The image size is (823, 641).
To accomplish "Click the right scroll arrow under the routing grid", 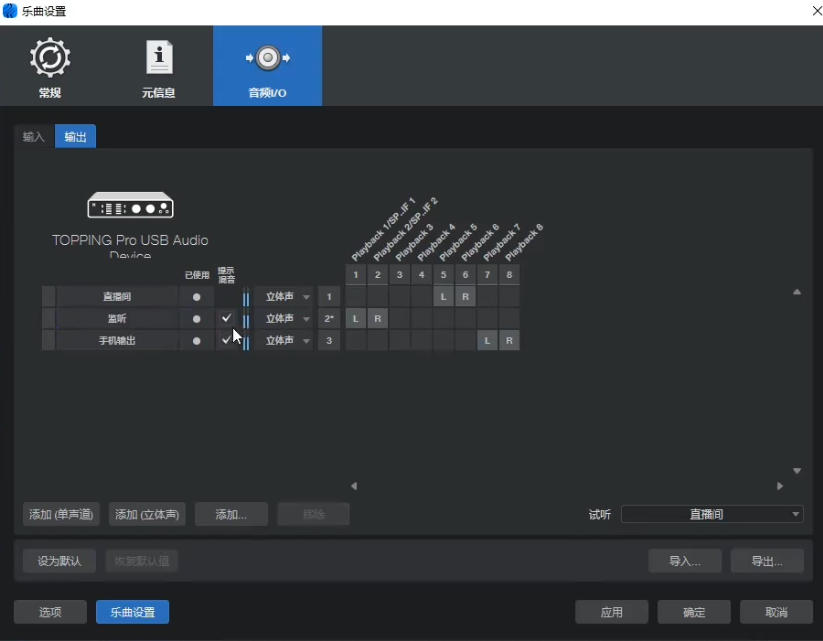I will pos(780,486).
